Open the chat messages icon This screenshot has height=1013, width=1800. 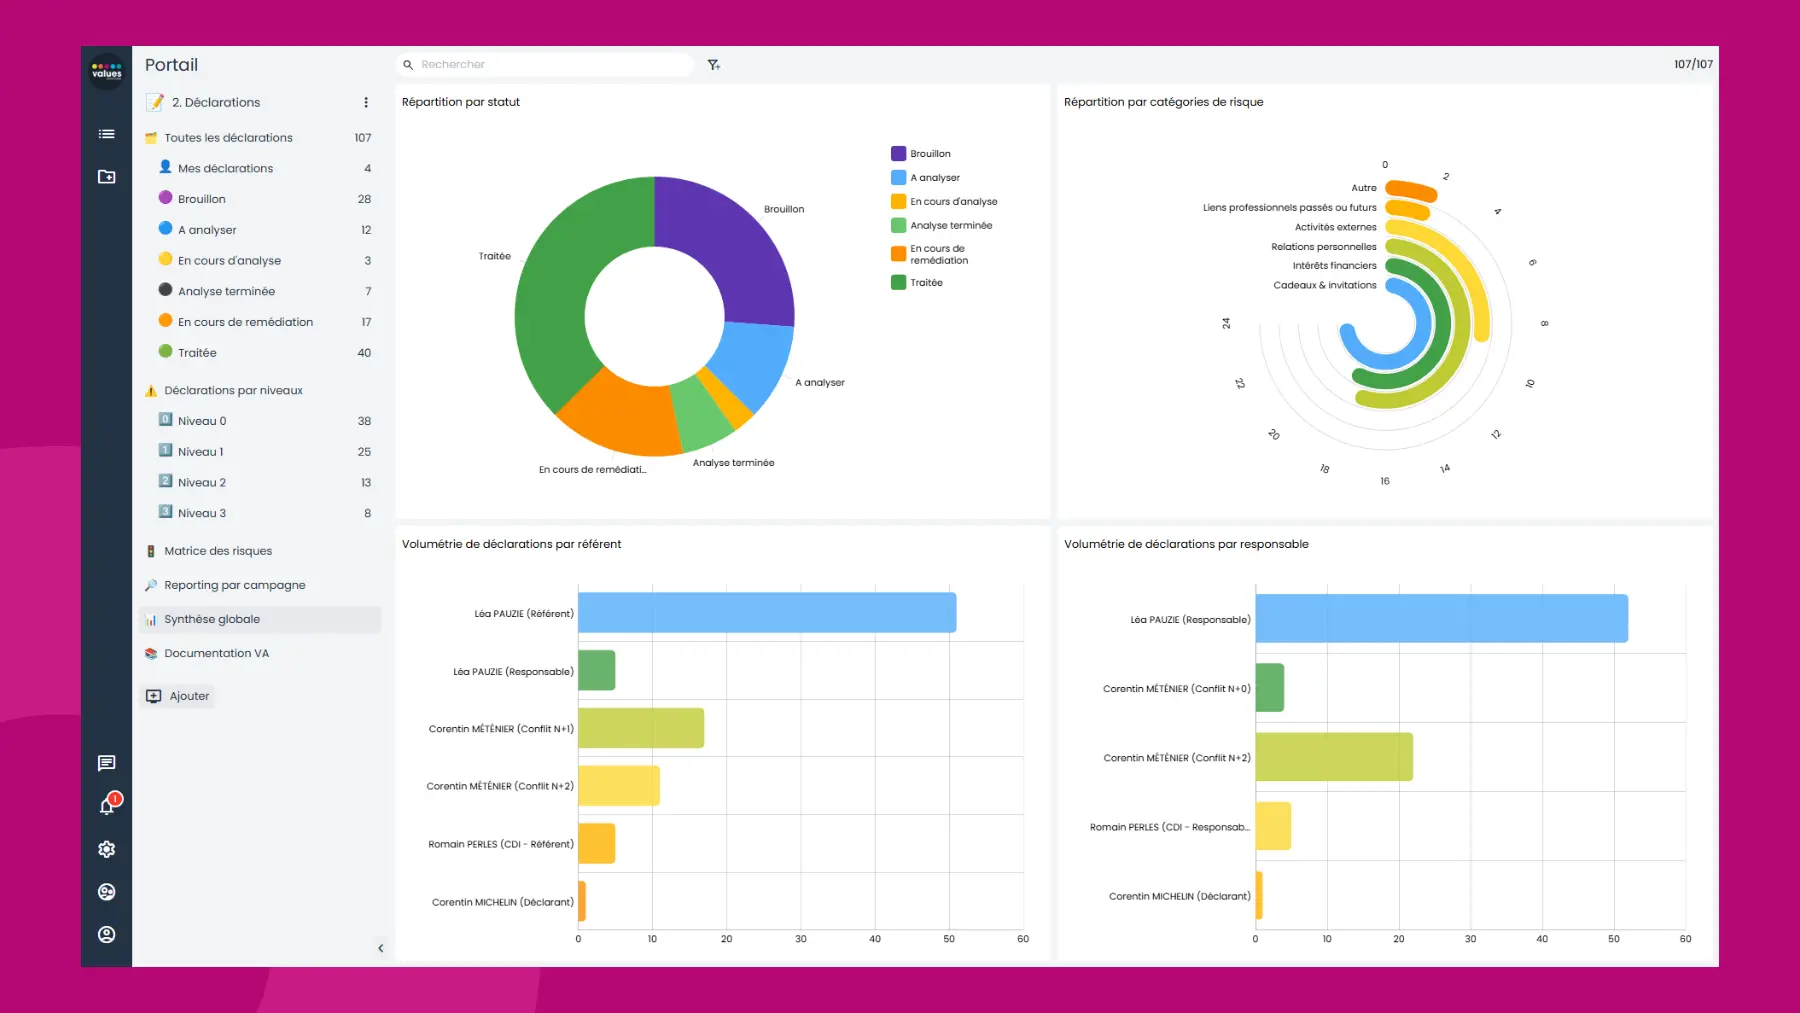point(106,763)
